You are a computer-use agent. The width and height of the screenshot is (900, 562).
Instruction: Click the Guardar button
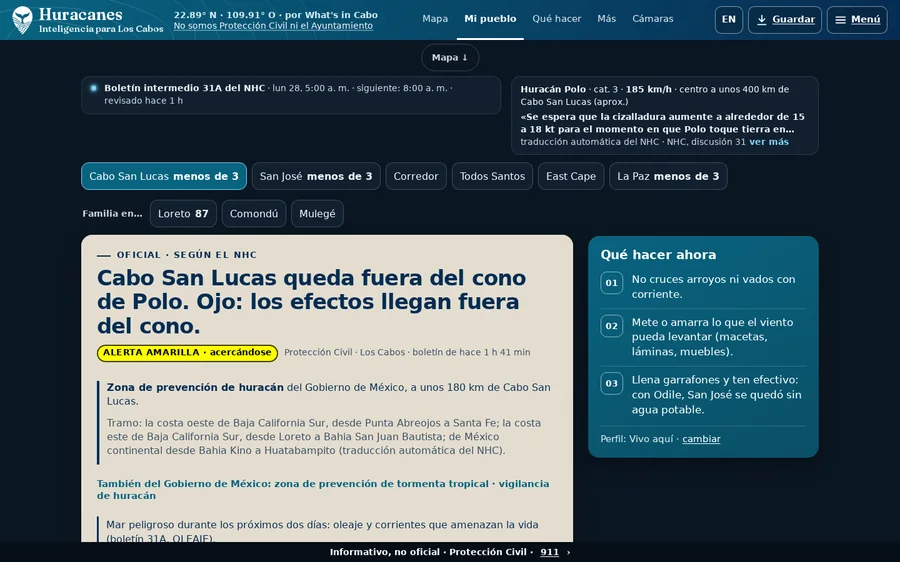point(785,20)
